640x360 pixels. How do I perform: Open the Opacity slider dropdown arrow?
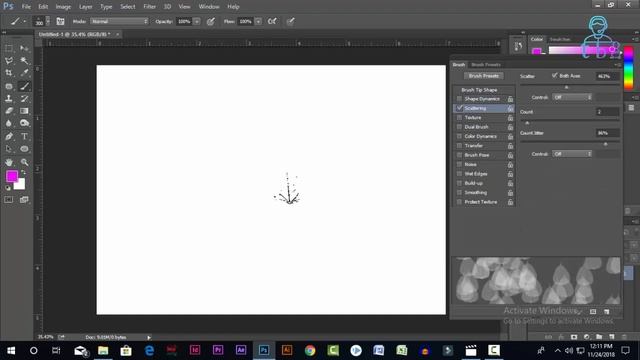tap(197, 21)
